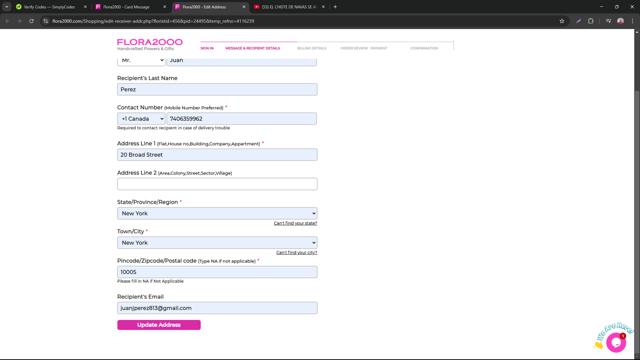Reload the current page
The width and height of the screenshot is (640, 360).
[31, 21]
